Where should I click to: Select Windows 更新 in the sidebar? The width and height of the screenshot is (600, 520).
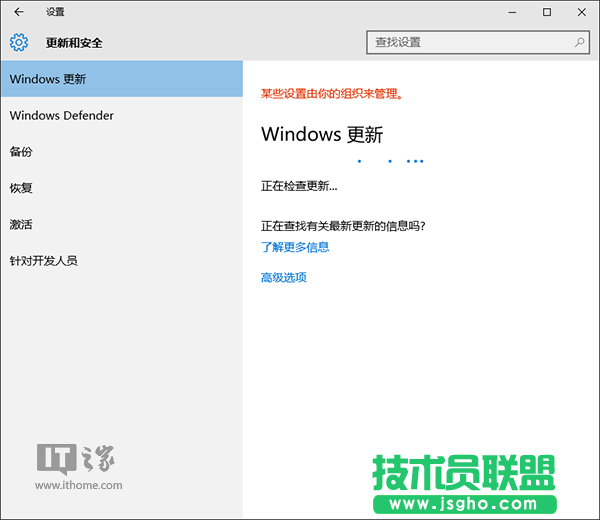pos(122,79)
